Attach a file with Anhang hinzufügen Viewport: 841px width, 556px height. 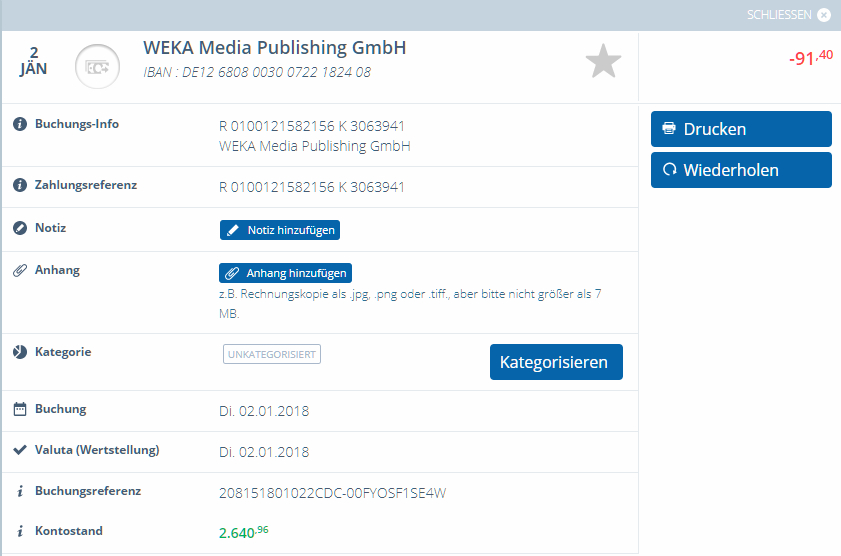tap(285, 273)
